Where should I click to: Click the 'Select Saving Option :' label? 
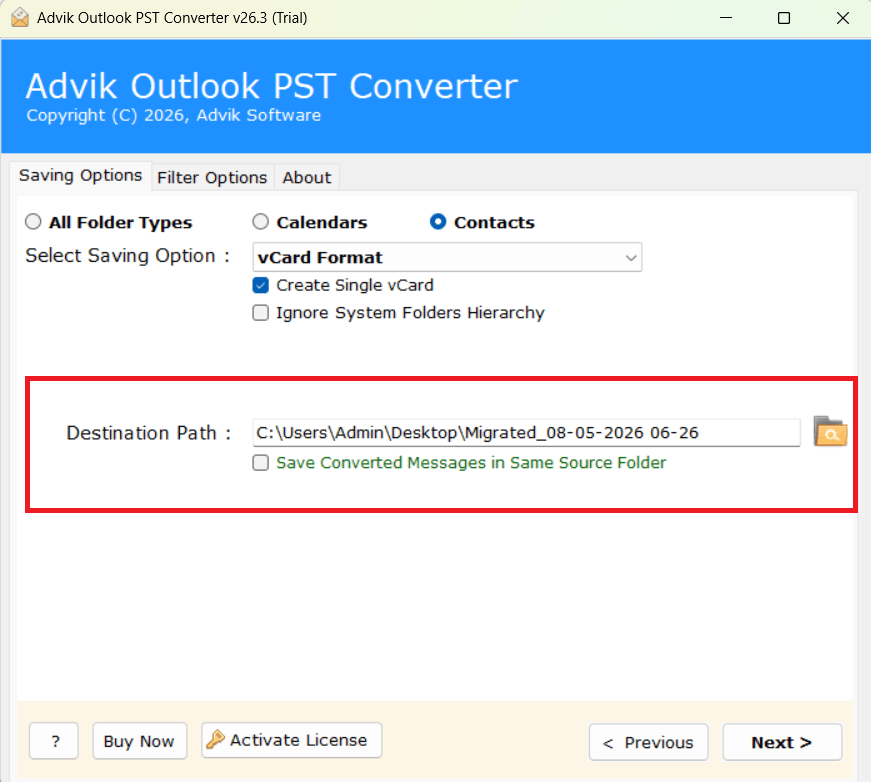(x=128, y=256)
